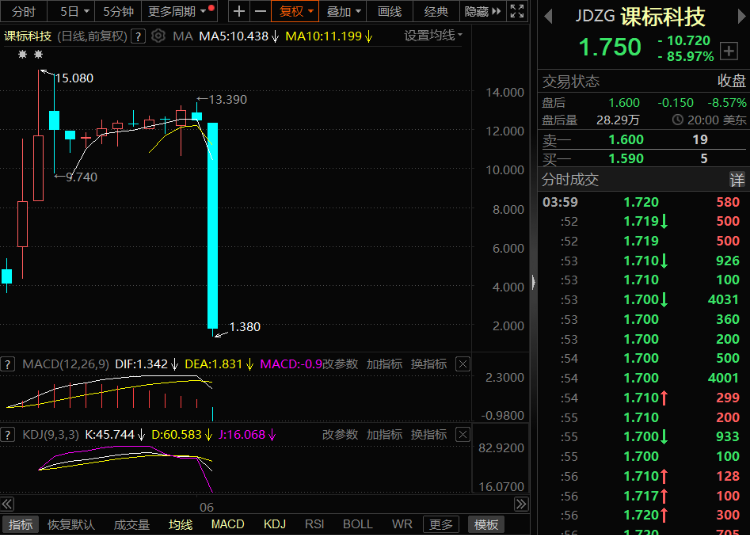The width and height of the screenshot is (750, 535).
Task: Open 模板 template button
Action: [486, 524]
